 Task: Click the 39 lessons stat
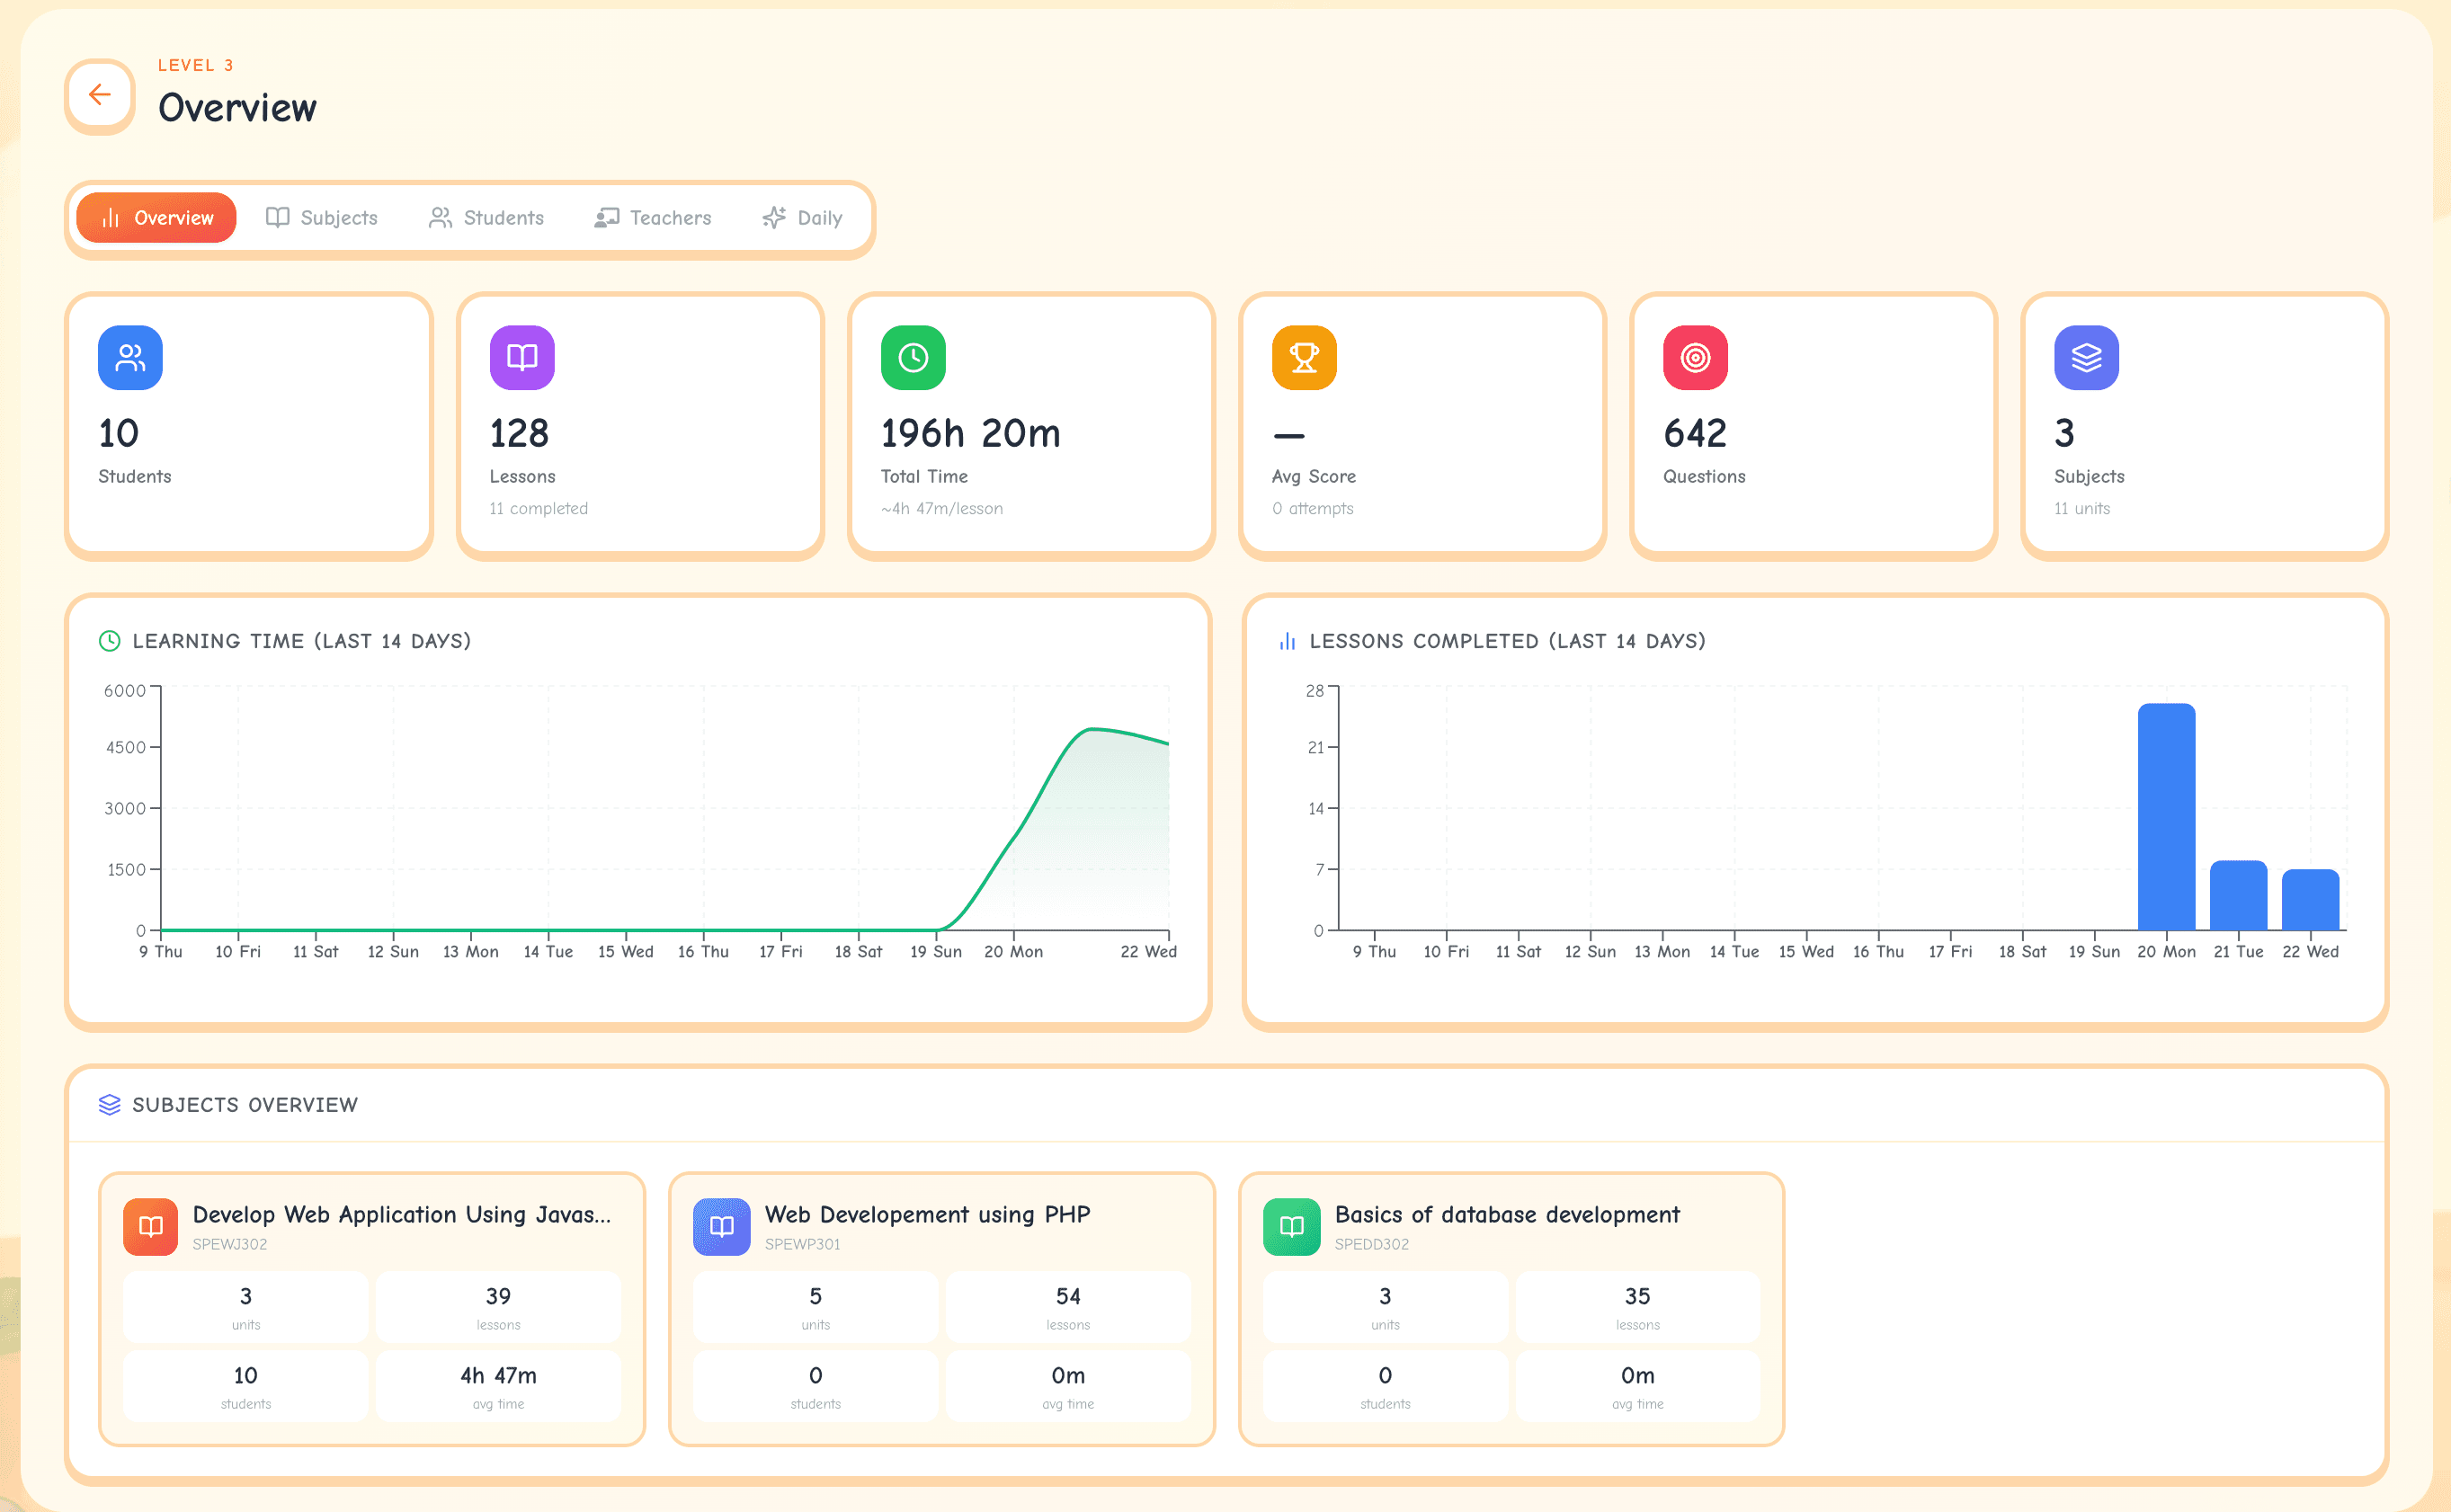[498, 1308]
